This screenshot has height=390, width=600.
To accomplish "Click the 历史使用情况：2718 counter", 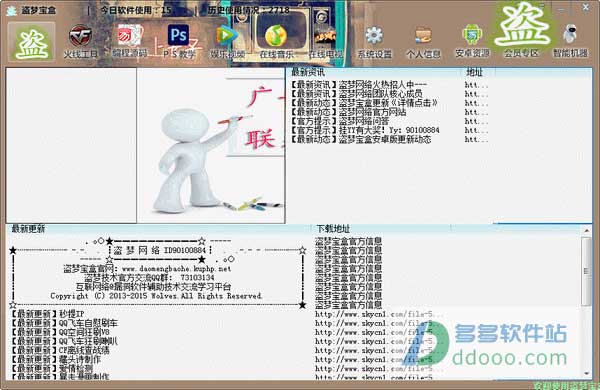I will (x=249, y=10).
